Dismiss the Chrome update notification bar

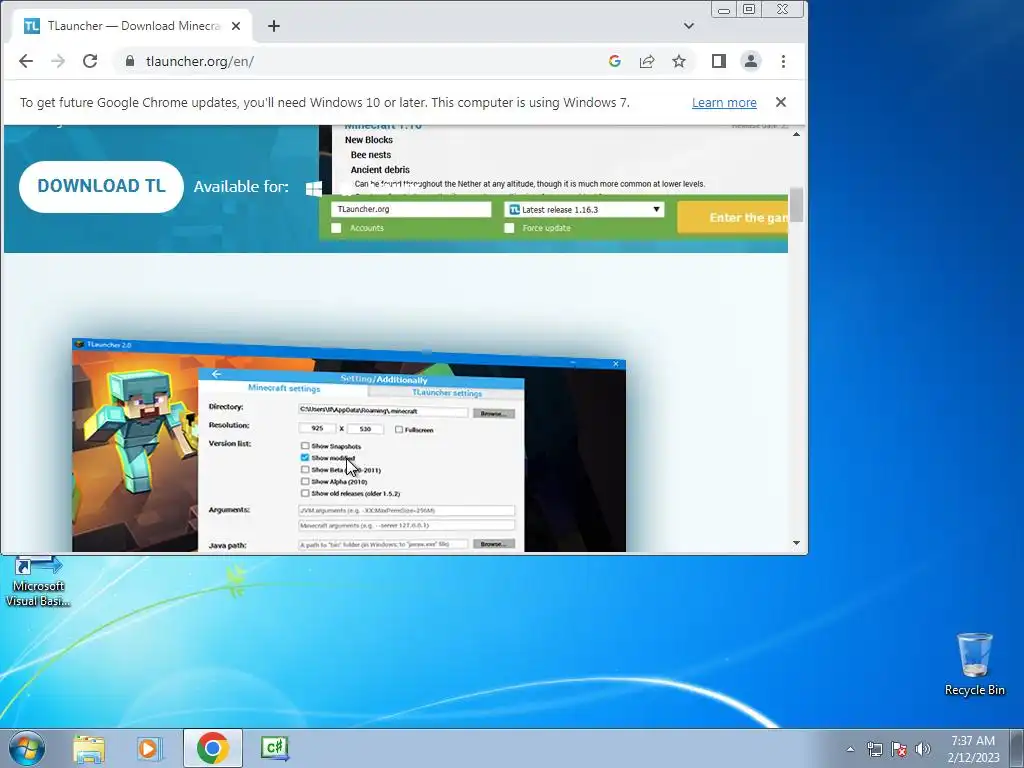pos(781,102)
